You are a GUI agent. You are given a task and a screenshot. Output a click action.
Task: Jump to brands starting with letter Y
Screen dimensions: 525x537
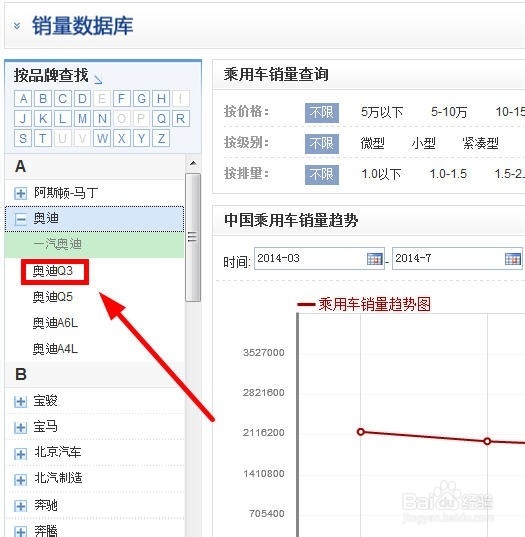click(141, 138)
